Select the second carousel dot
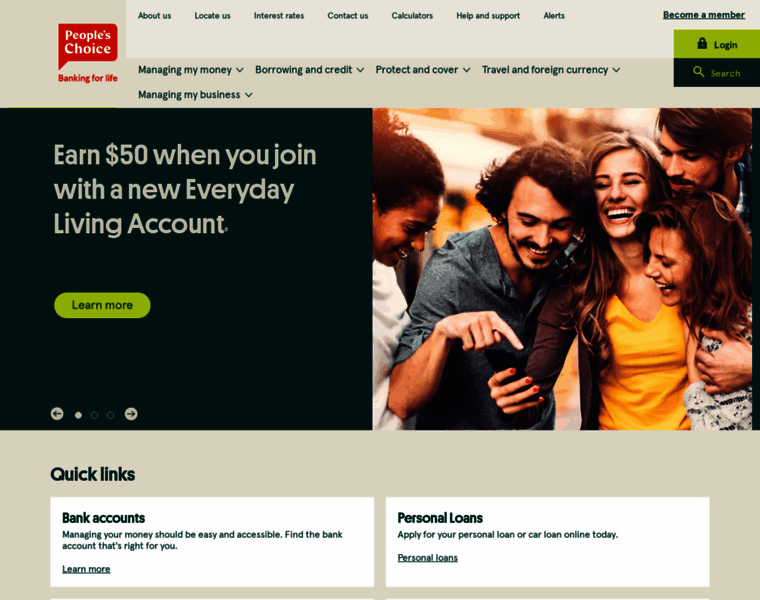Viewport: 760px width, 600px height. [95, 415]
